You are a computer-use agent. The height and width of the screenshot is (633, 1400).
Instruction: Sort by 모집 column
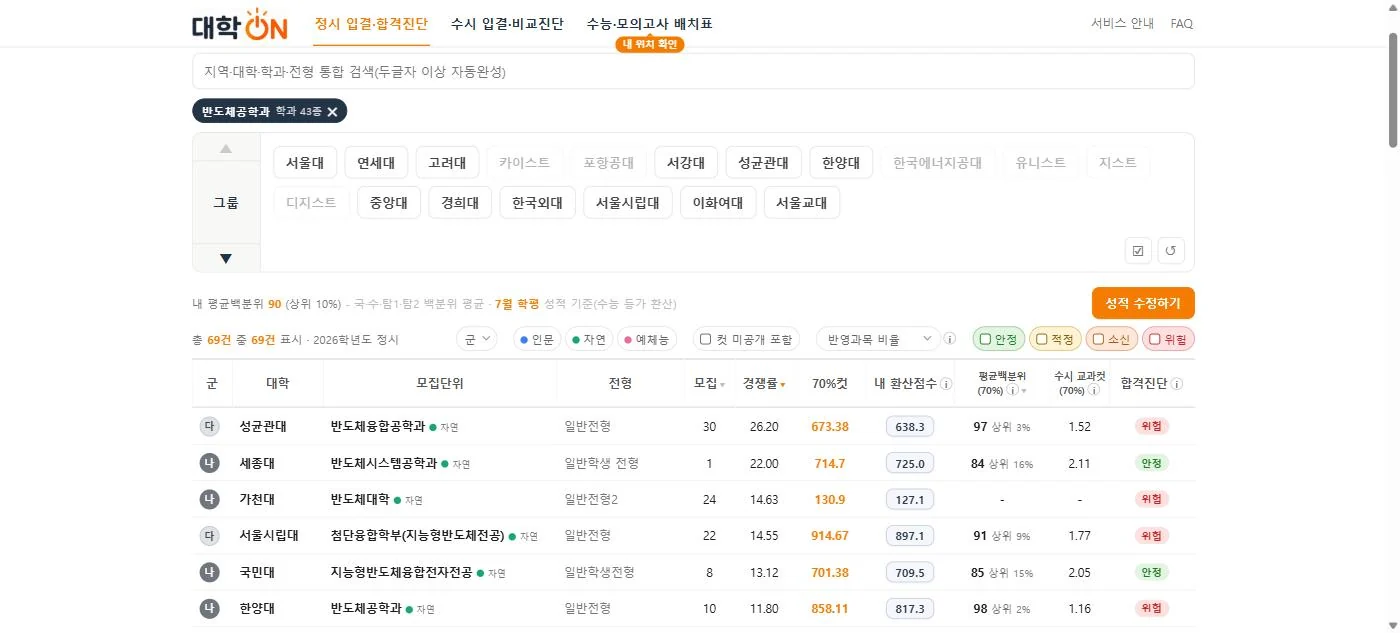click(709, 383)
